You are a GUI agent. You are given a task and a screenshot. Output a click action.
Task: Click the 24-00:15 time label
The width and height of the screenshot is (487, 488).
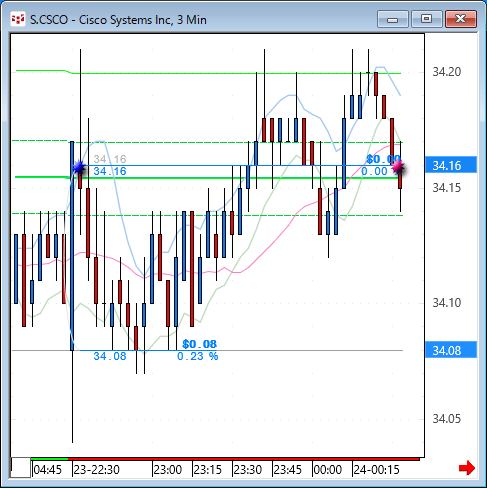(x=376, y=470)
